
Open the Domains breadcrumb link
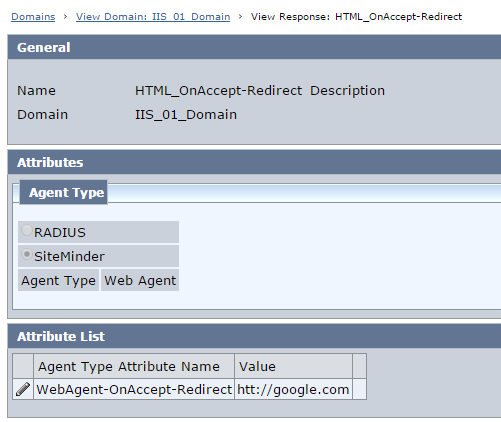pos(33,17)
